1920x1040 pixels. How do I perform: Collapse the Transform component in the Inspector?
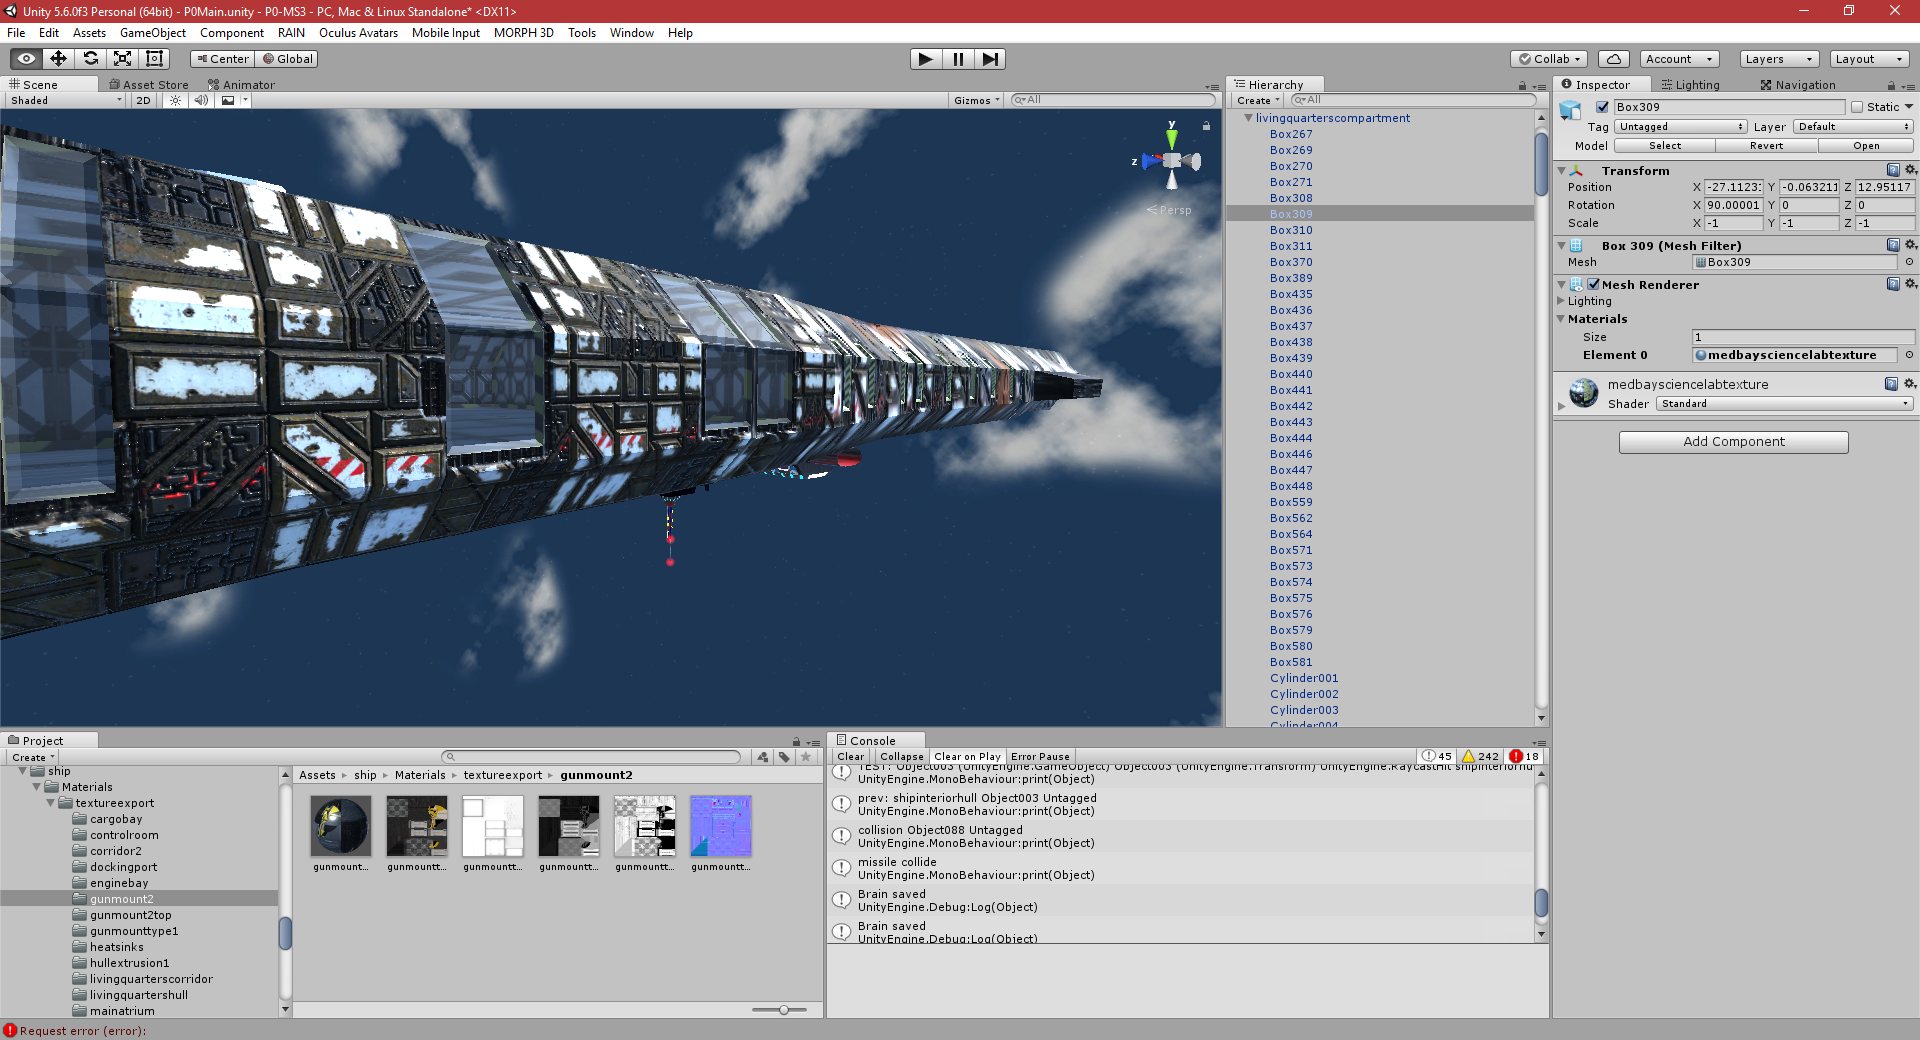click(x=1563, y=170)
